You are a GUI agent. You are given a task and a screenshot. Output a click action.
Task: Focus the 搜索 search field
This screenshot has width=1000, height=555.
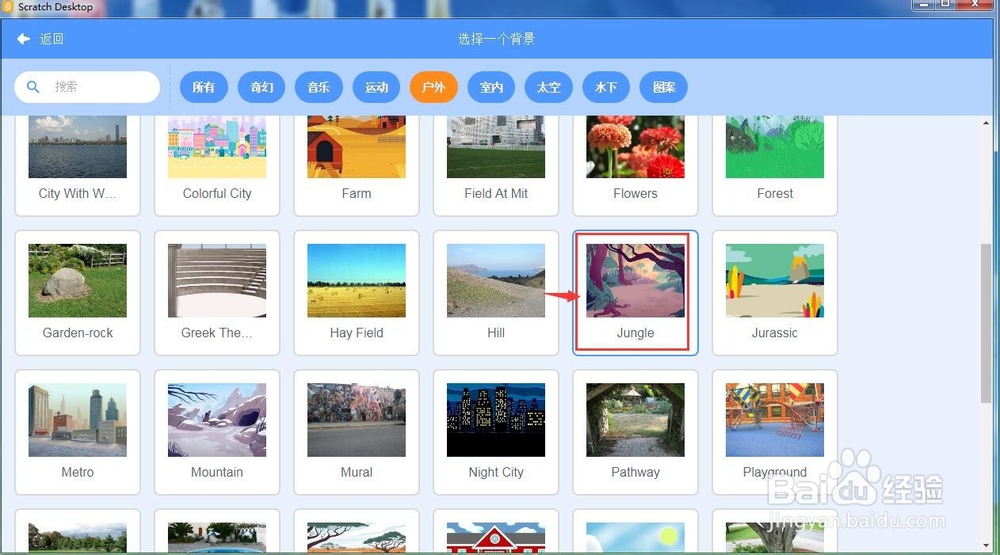point(87,87)
